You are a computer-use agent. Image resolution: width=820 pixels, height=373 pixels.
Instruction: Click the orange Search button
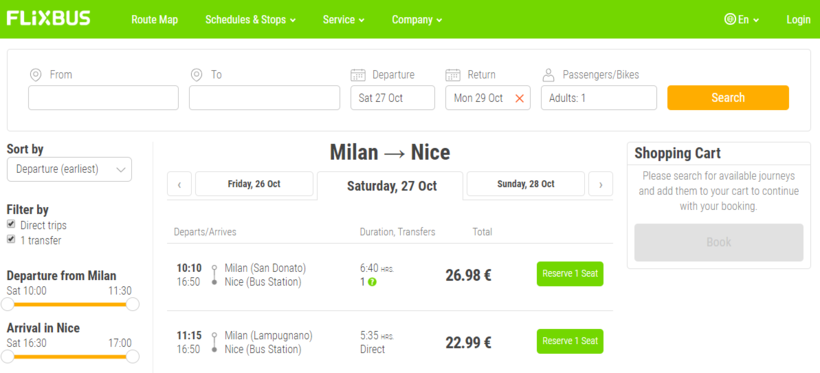728,98
